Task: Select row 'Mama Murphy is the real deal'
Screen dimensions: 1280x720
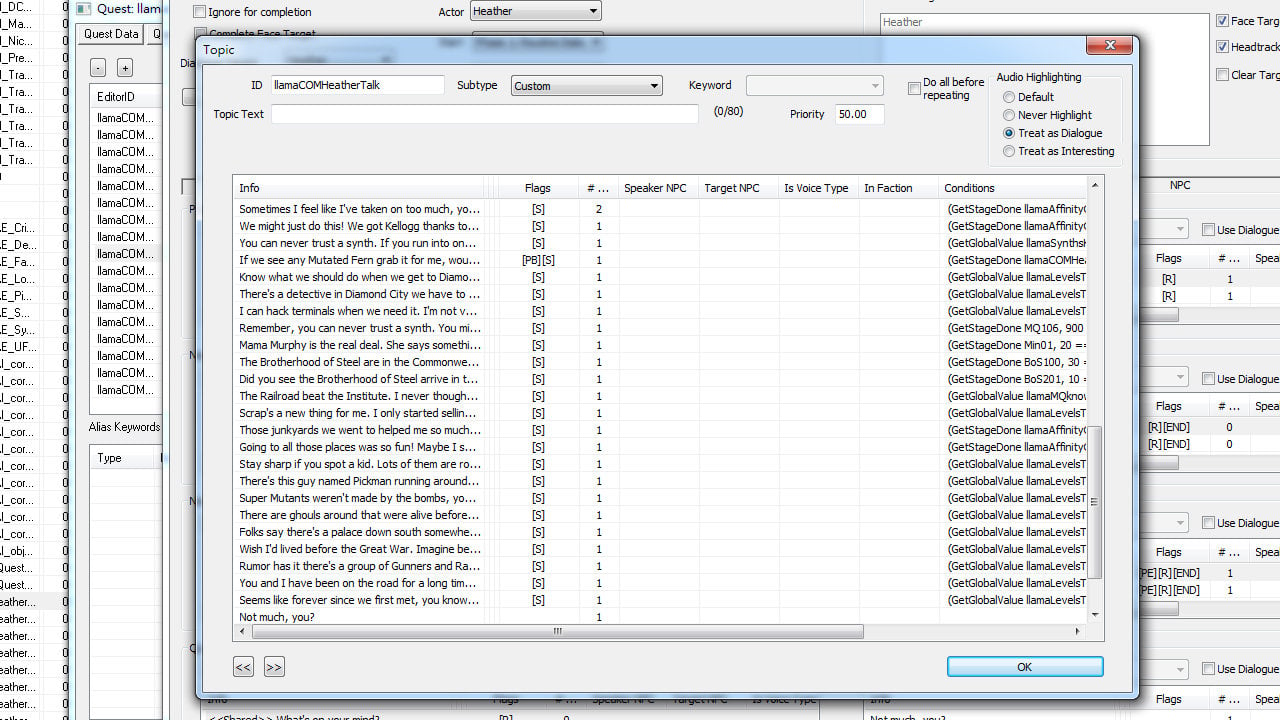Action: (660, 345)
